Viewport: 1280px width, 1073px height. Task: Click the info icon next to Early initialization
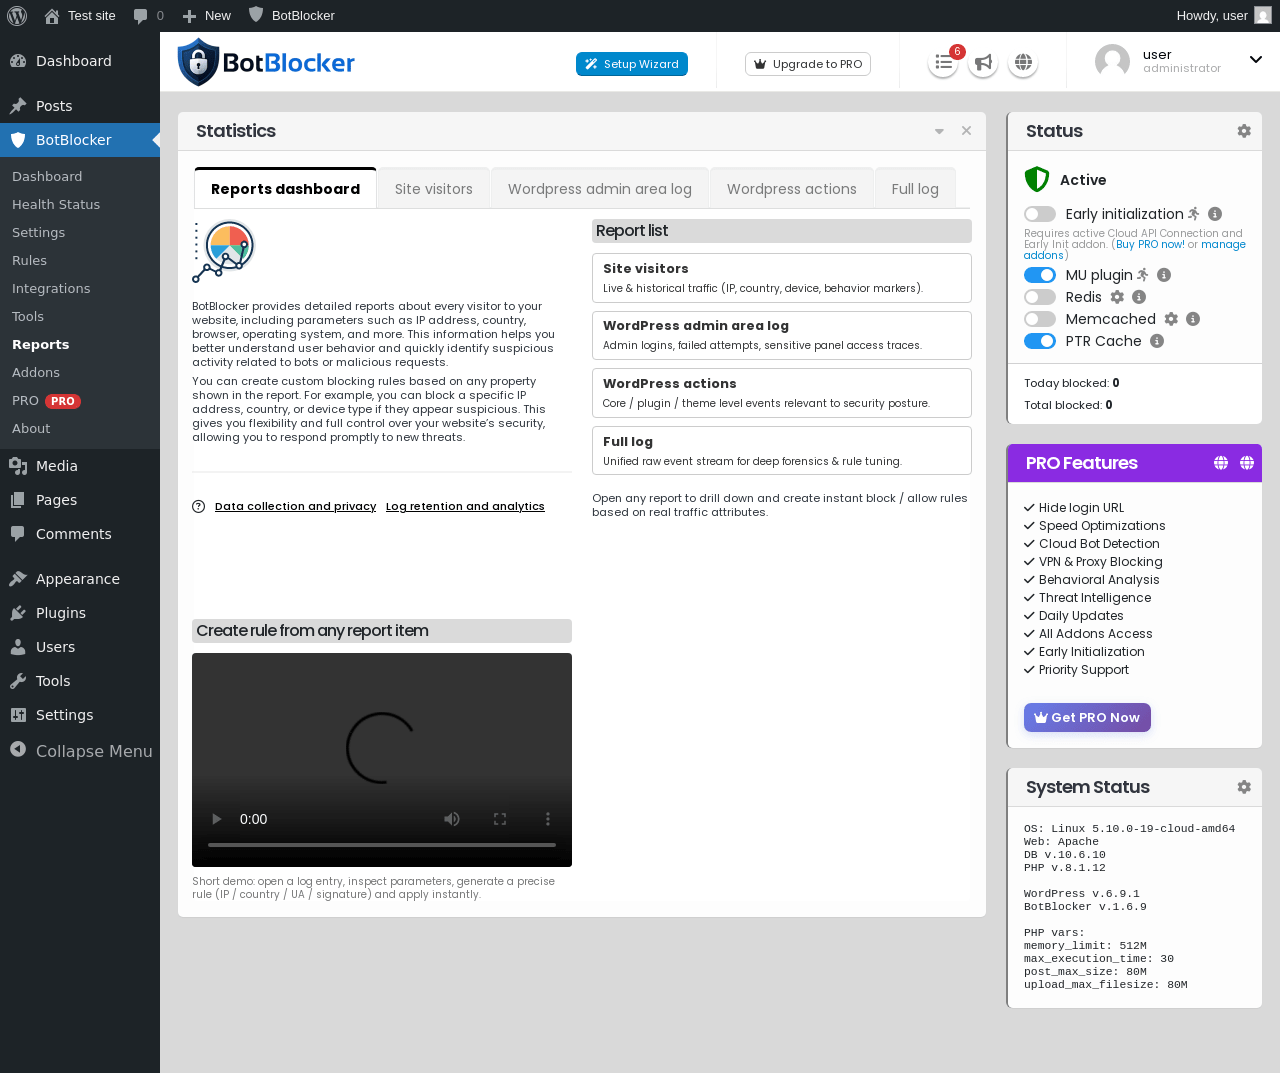click(1215, 214)
